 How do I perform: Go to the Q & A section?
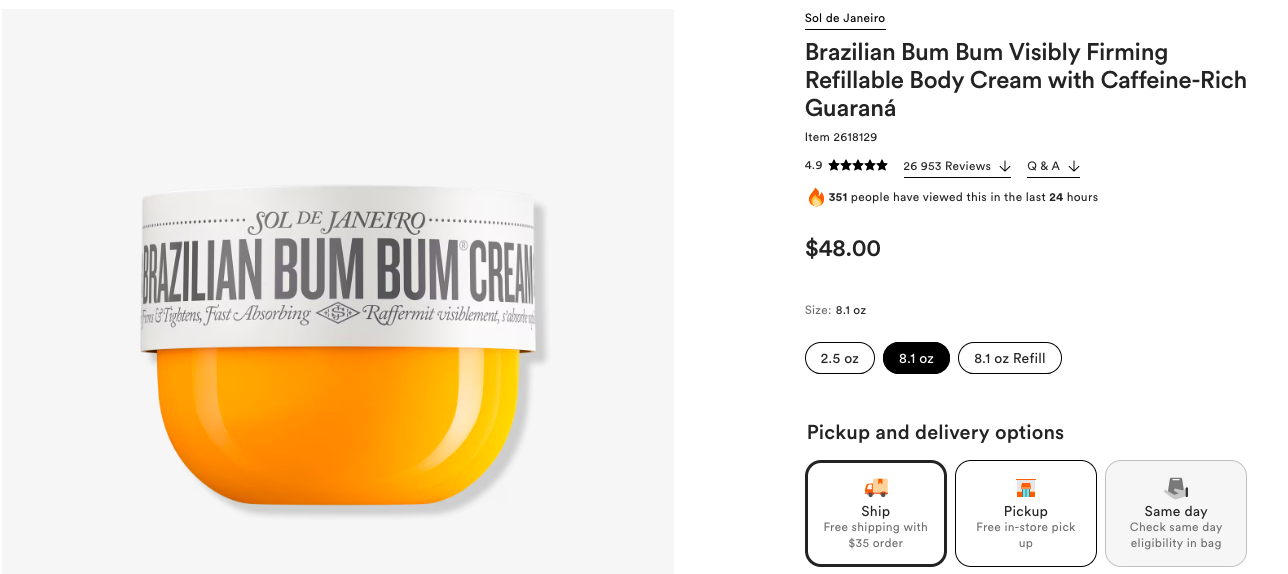[x=1043, y=166]
